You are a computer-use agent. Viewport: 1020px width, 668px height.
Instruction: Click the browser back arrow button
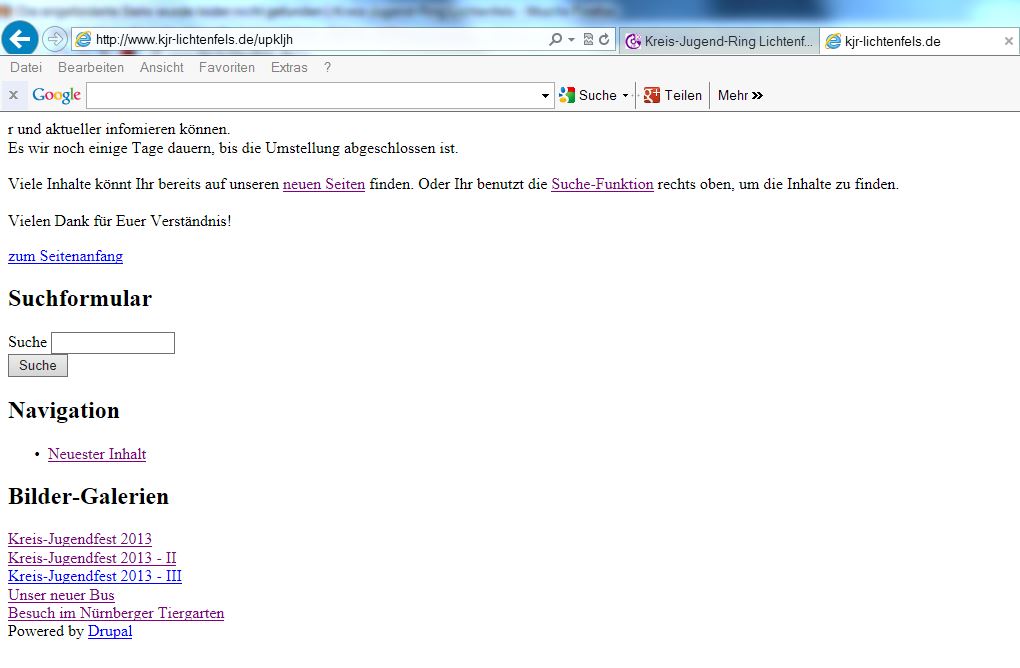(x=21, y=40)
